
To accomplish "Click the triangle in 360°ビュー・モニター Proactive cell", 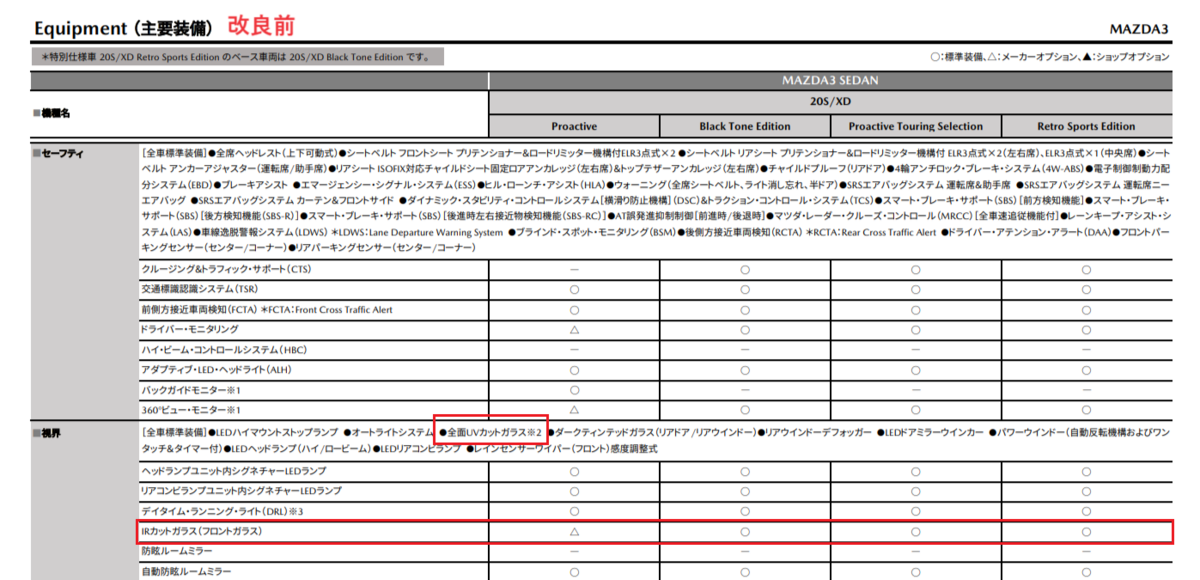I will [574, 410].
